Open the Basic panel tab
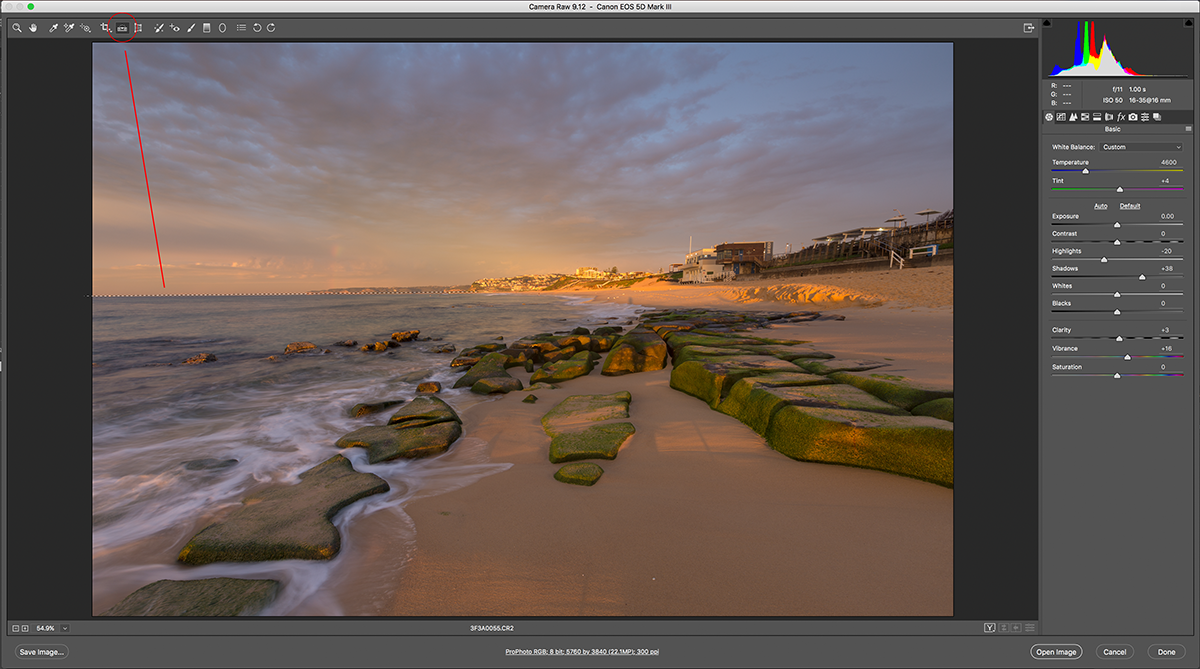The height and width of the screenshot is (669, 1200). pos(1049,117)
